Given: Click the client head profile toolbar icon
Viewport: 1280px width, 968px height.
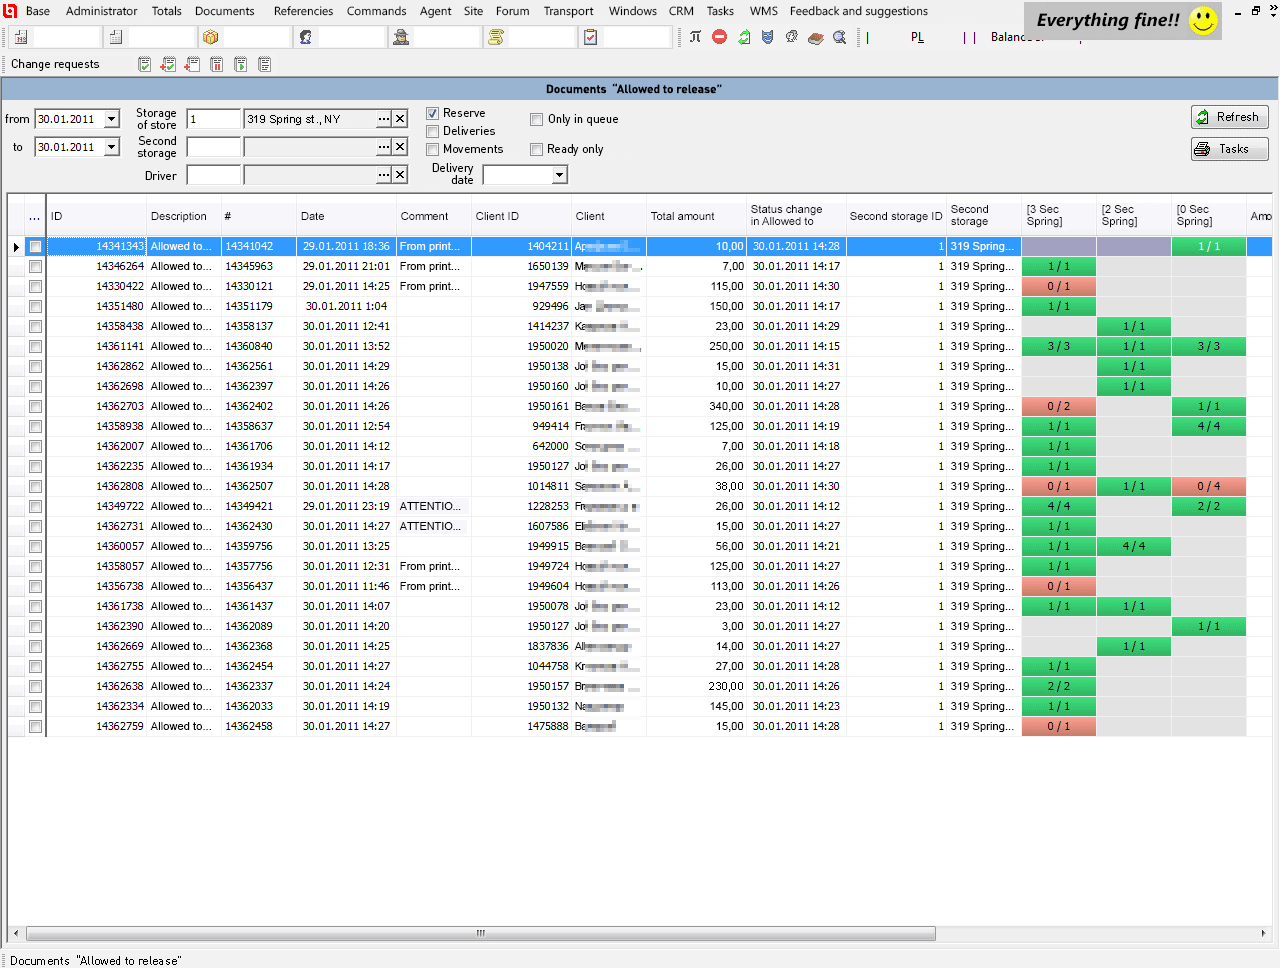Looking at the screenshot, I should [x=305, y=37].
